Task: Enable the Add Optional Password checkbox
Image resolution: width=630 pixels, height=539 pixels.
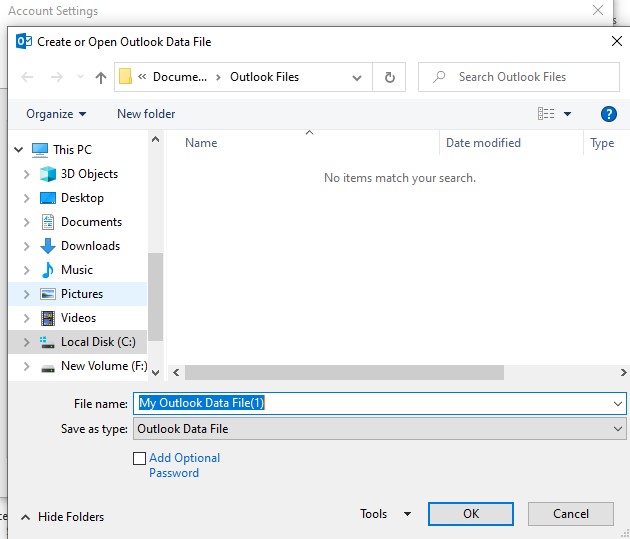Action: point(139,458)
